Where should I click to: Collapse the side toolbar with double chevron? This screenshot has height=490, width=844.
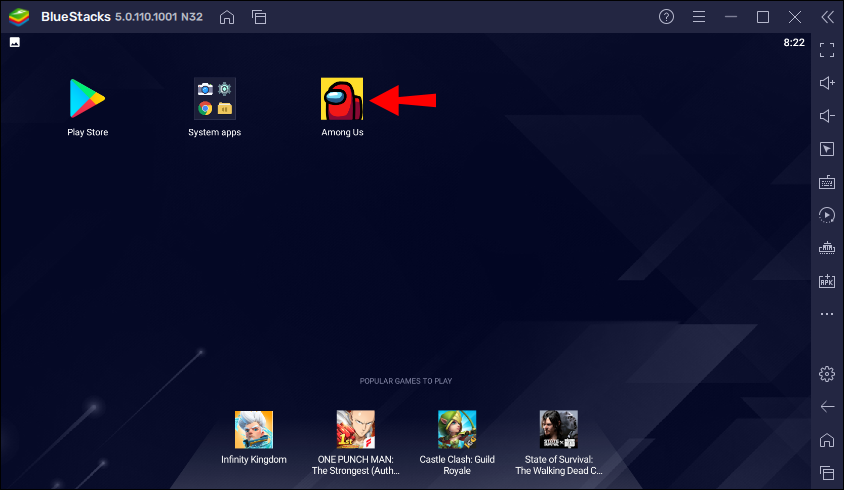827,17
